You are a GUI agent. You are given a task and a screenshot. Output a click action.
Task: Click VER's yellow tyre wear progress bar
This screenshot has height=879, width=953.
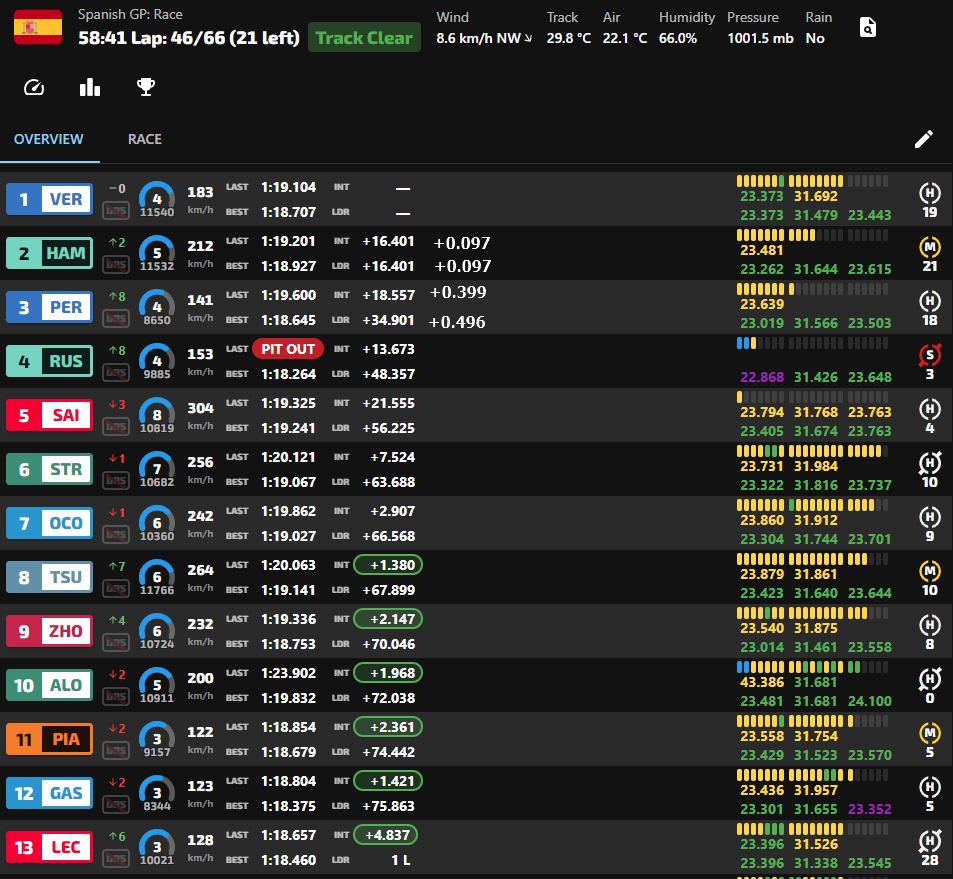[x=790, y=182]
